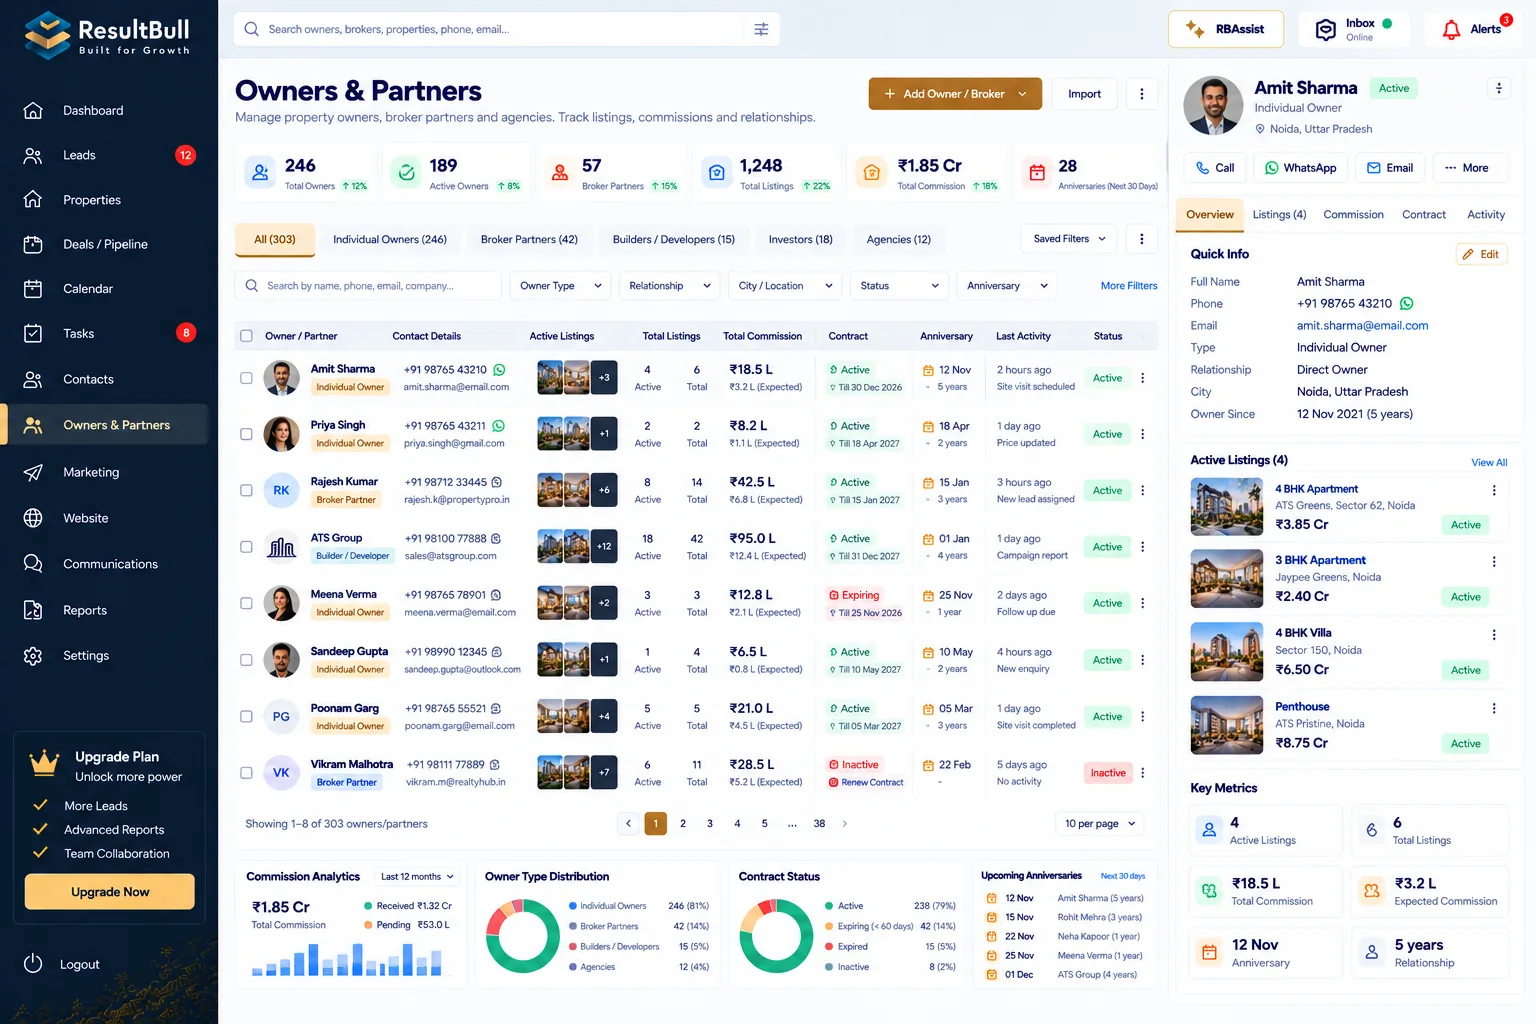This screenshot has height=1024, width=1536.
Task: Expand the Relationship filter dropdown
Action: click(x=669, y=286)
